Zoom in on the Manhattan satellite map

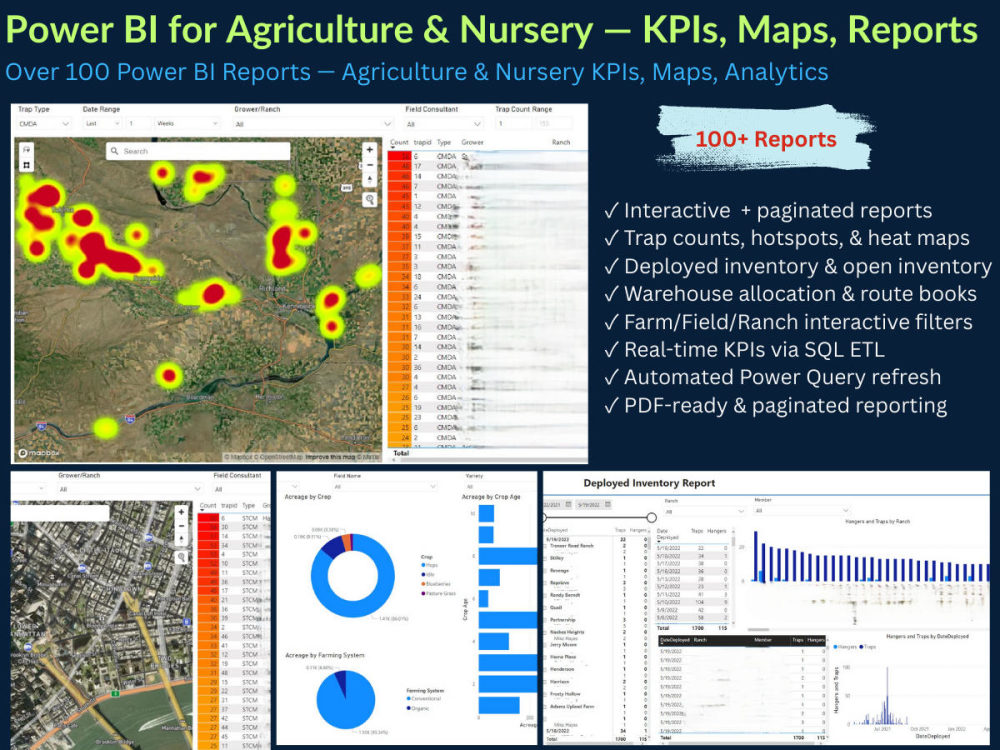click(x=182, y=512)
